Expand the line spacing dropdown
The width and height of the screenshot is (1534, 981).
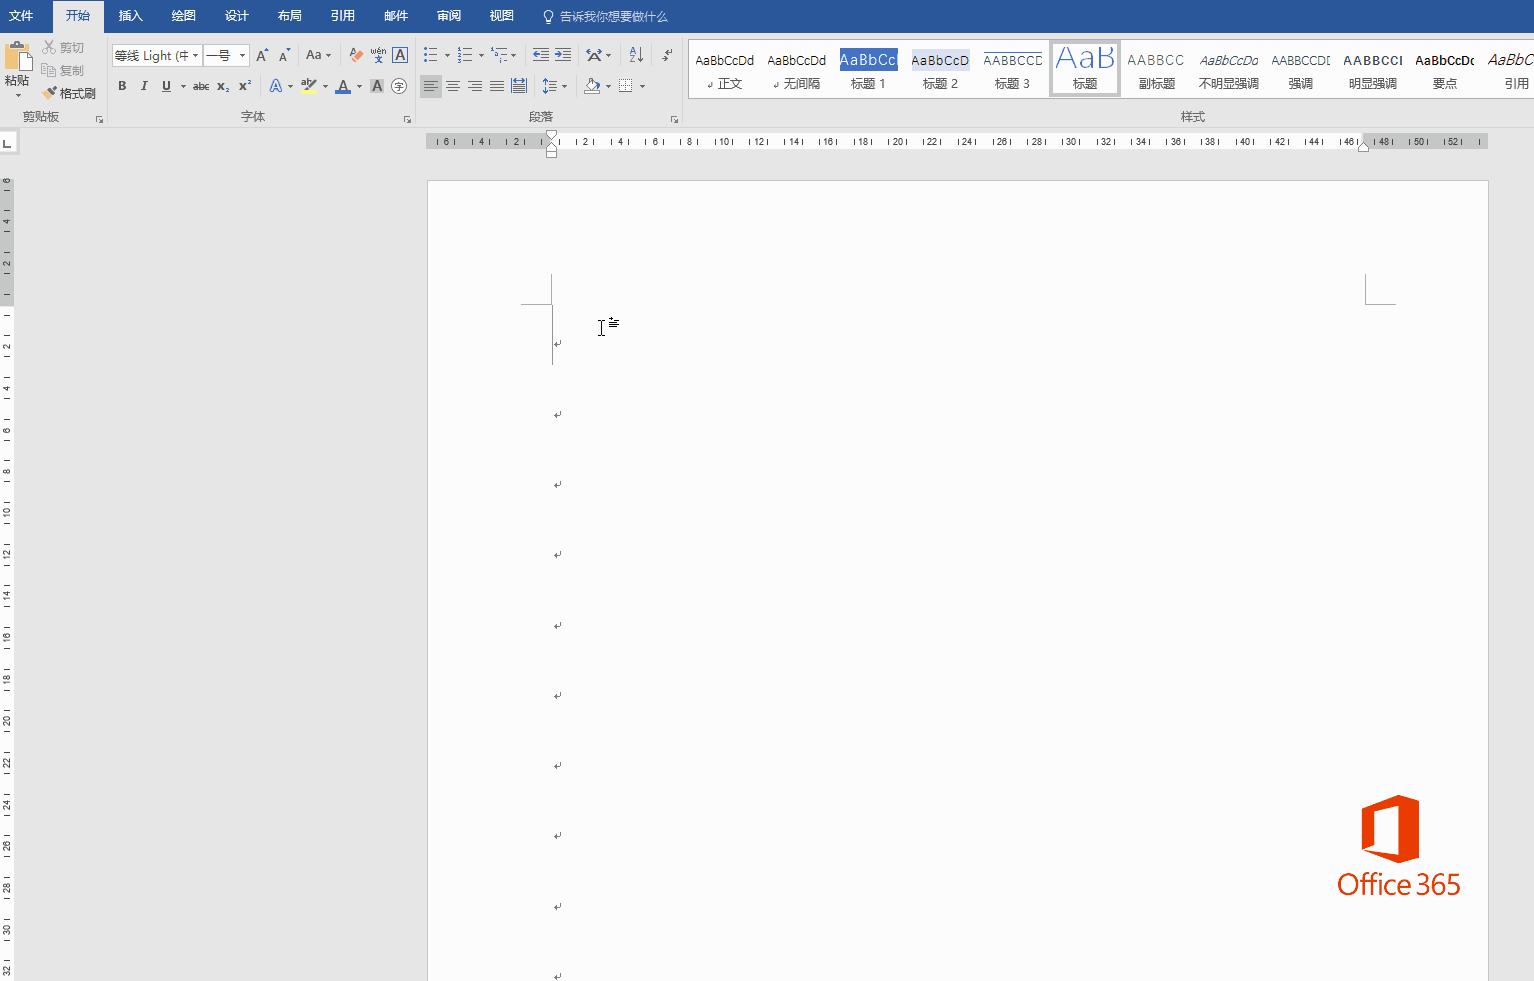click(565, 86)
